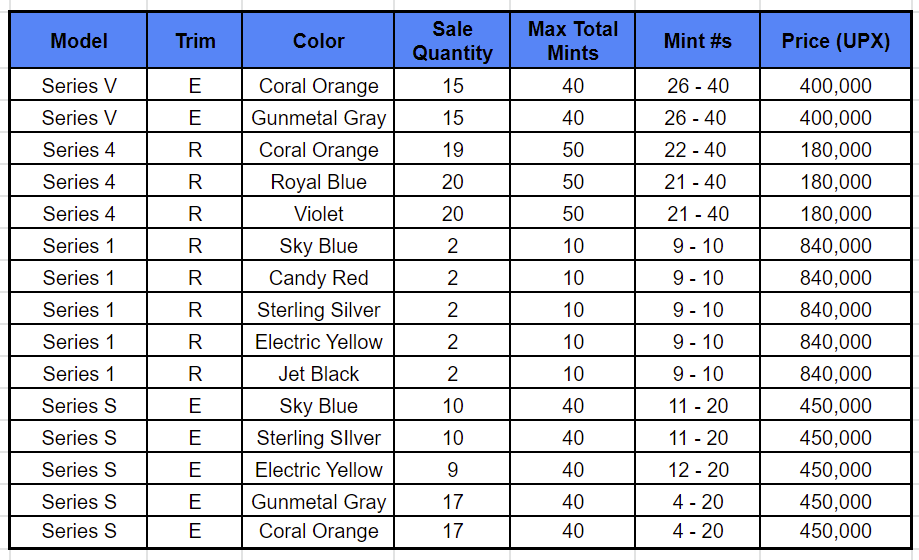Image resolution: width=919 pixels, height=560 pixels.
Task: Select Series V model cell for Gunmetal Gray
Action: 79,118
